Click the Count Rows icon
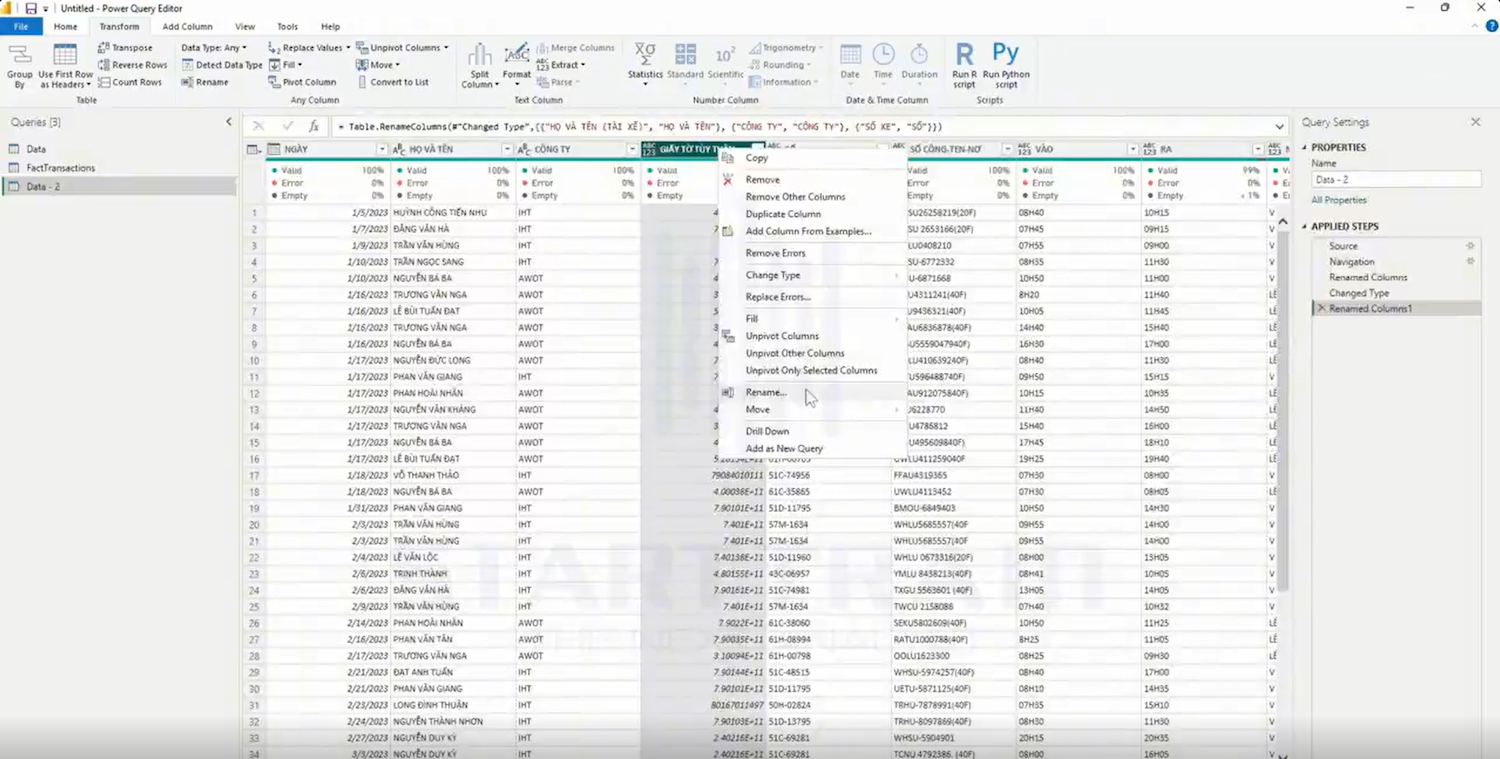The height and width of the screenshot is (759, 1500). (x=104, y=82)
